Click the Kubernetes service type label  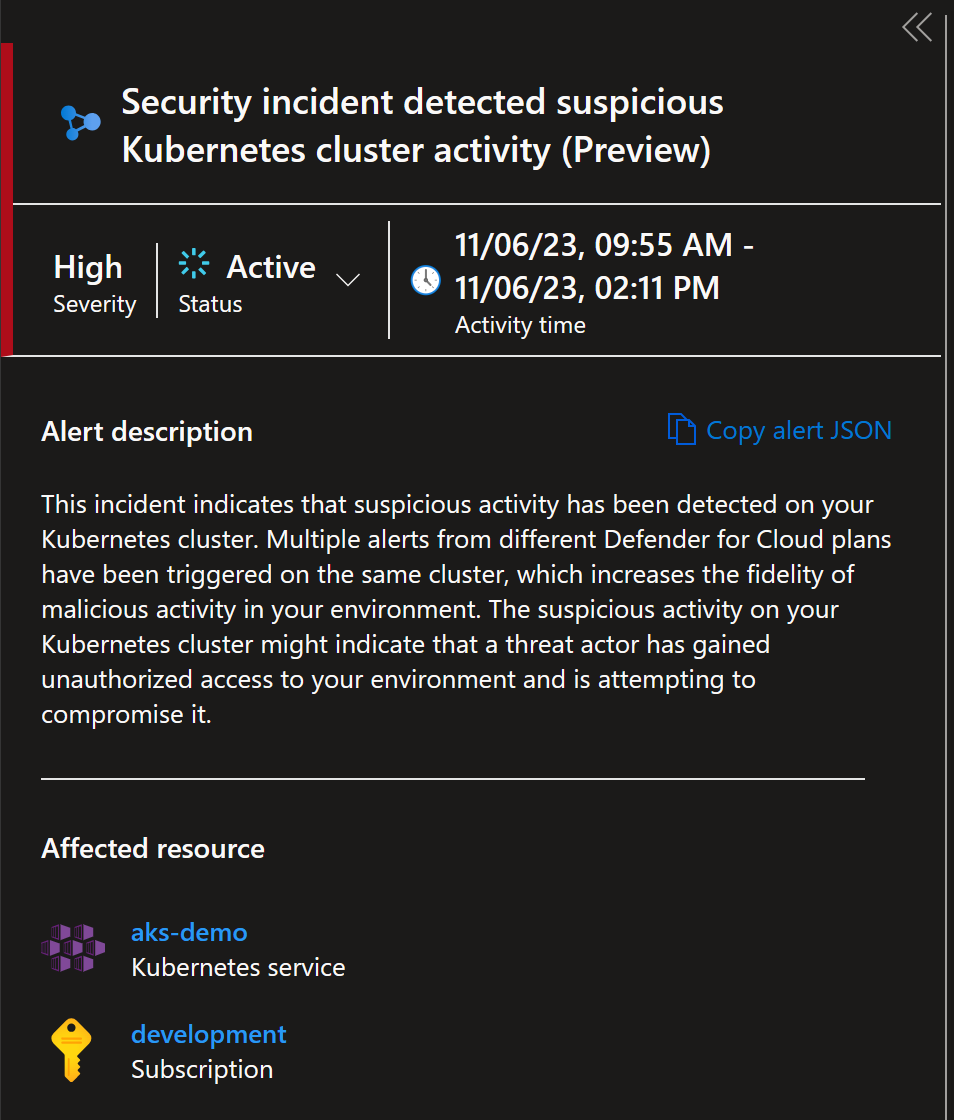(238, 967)
